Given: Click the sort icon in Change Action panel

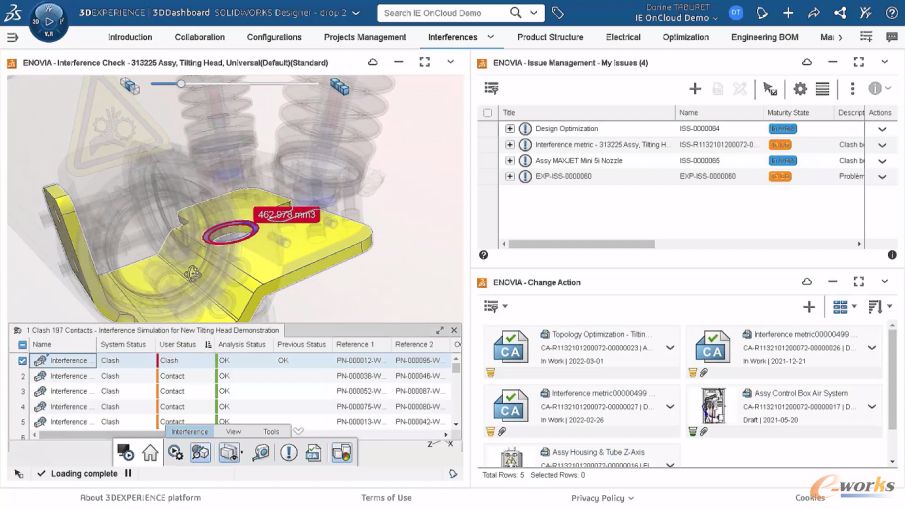Looking at the screenshot, I should point(876,307).
